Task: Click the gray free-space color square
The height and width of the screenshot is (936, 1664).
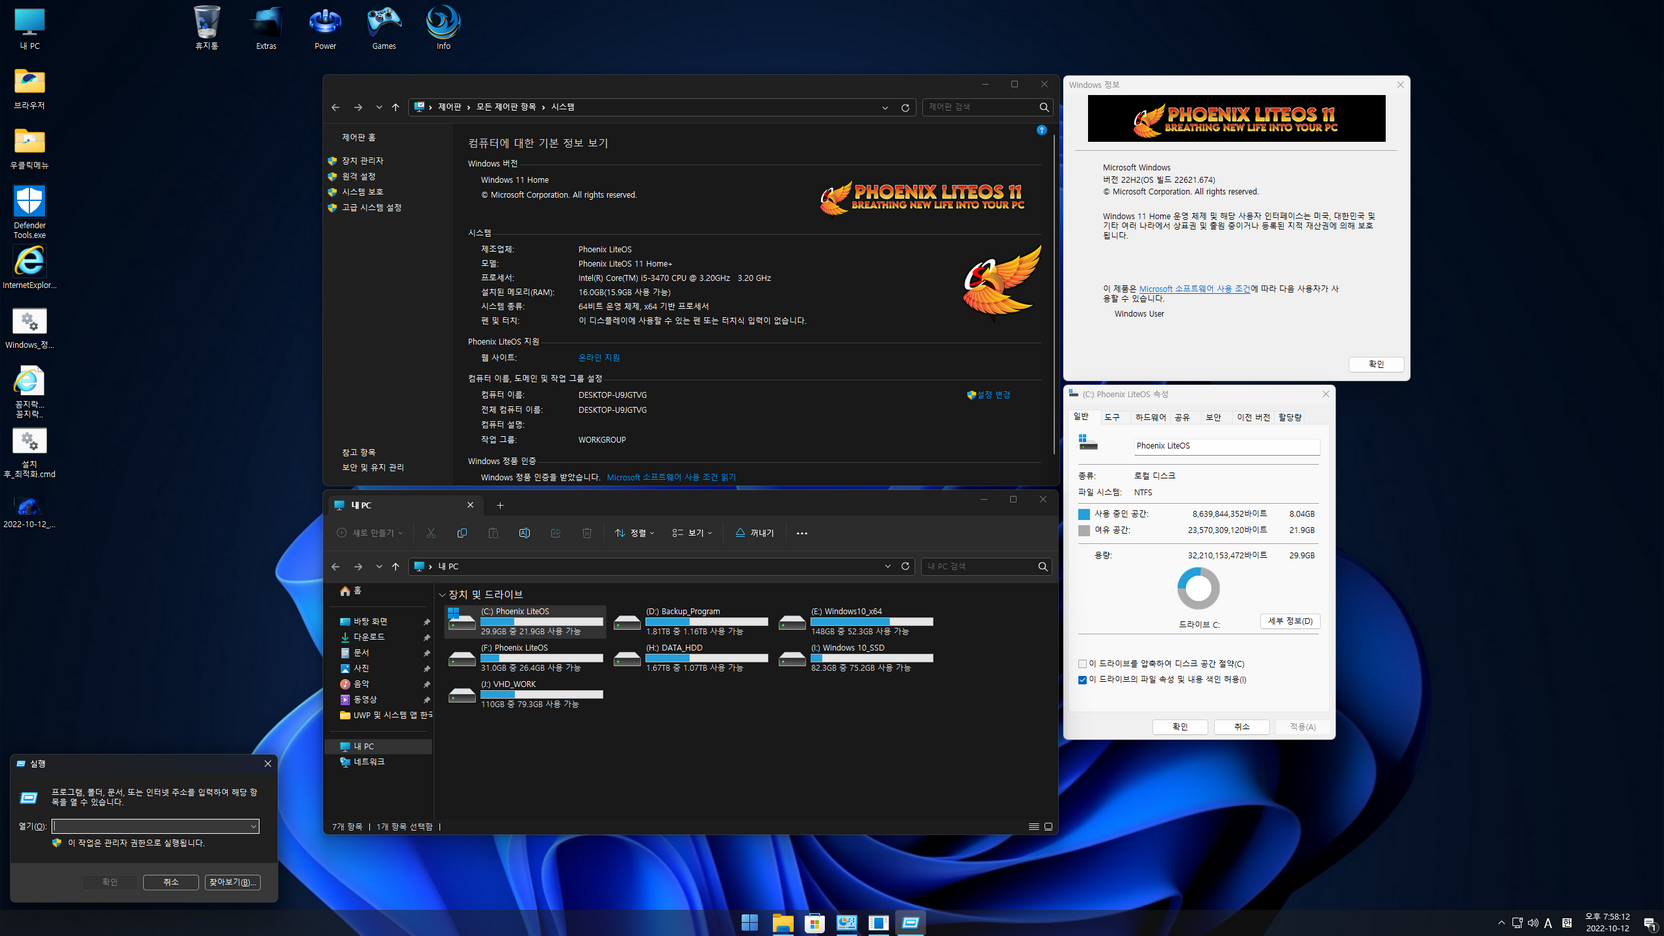Action: [x=1084, y=530]
